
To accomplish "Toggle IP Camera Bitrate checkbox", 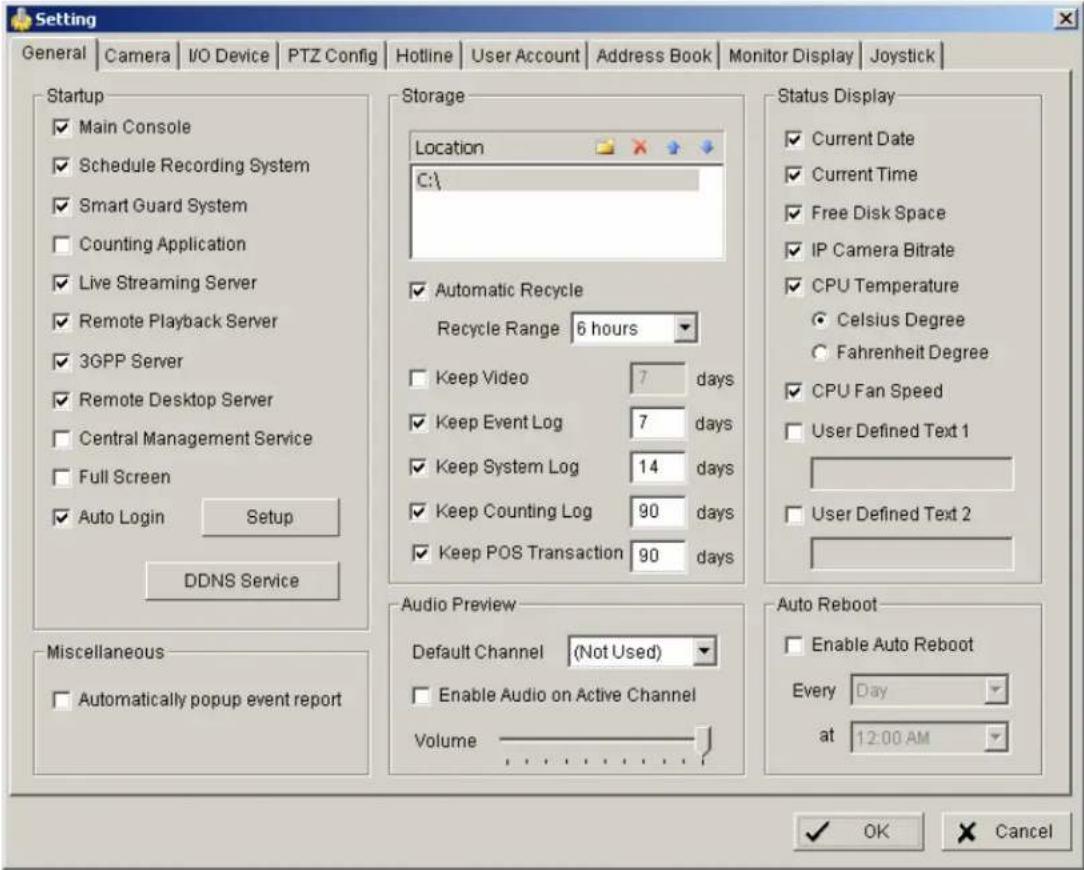I will [794, 250].
